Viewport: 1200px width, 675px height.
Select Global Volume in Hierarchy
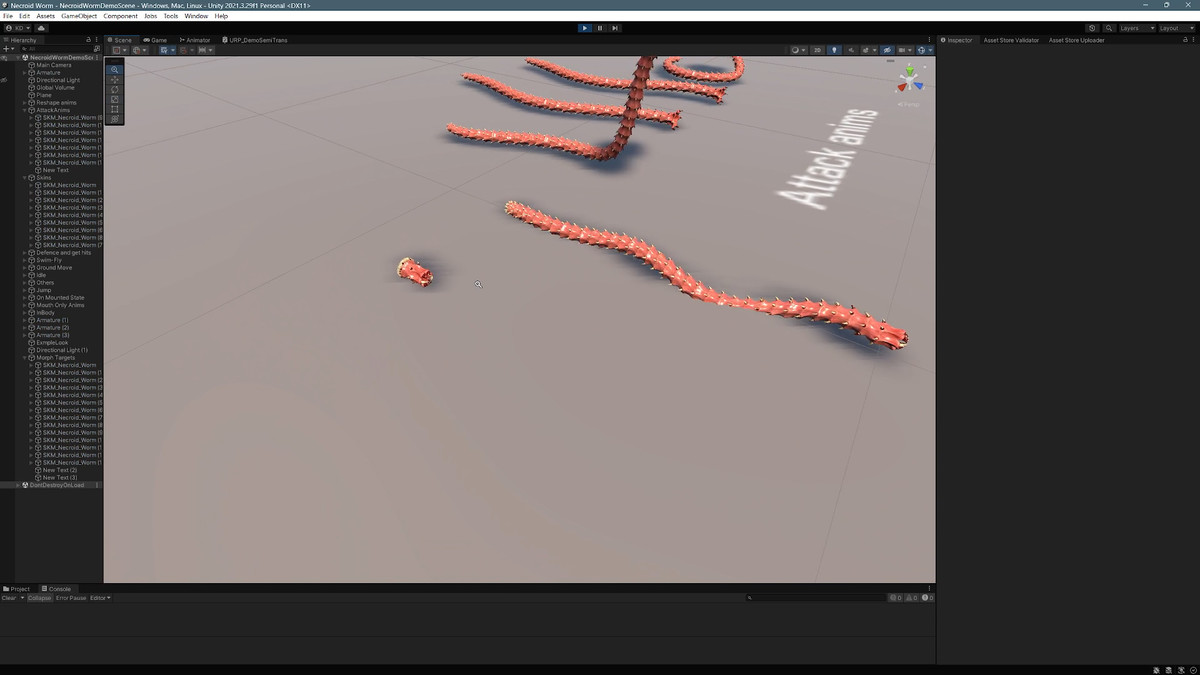click(x=55, y=88)
